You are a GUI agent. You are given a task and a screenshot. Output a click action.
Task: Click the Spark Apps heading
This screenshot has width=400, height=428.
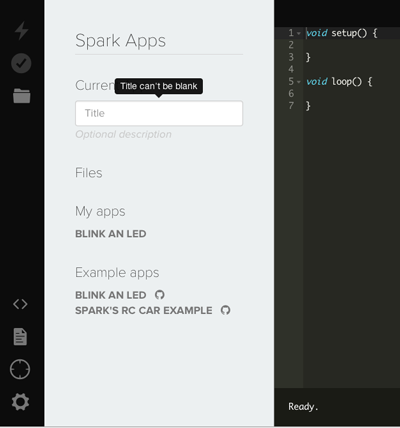click(120, 41)
